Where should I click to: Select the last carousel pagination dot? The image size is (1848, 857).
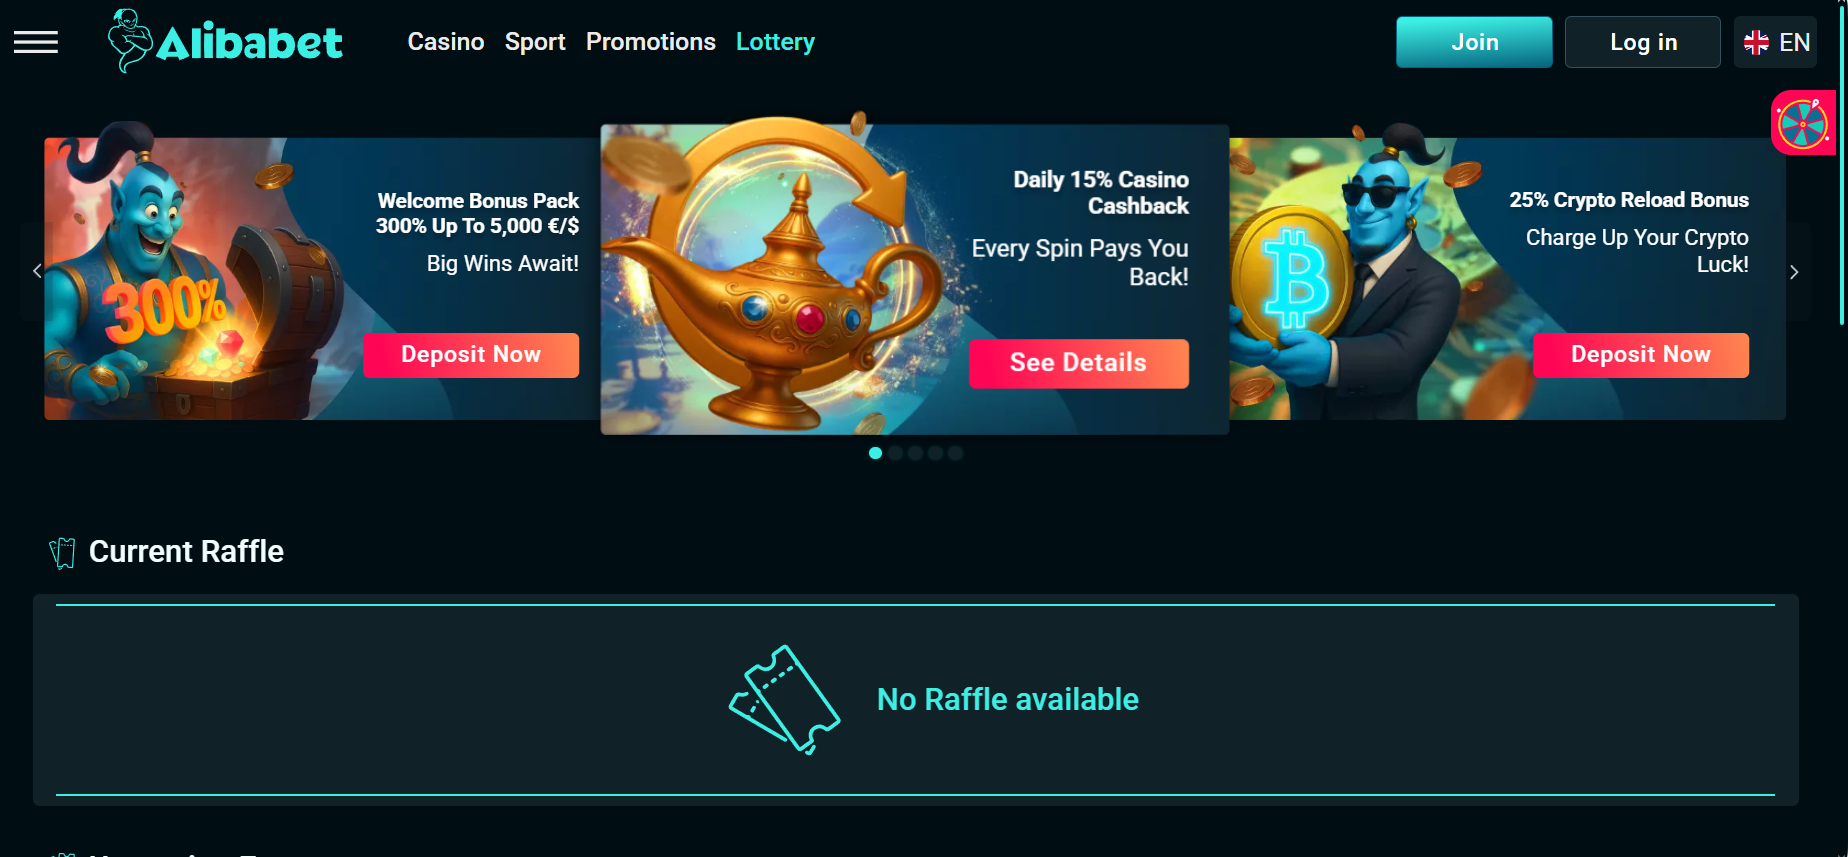tap(956, 453)
